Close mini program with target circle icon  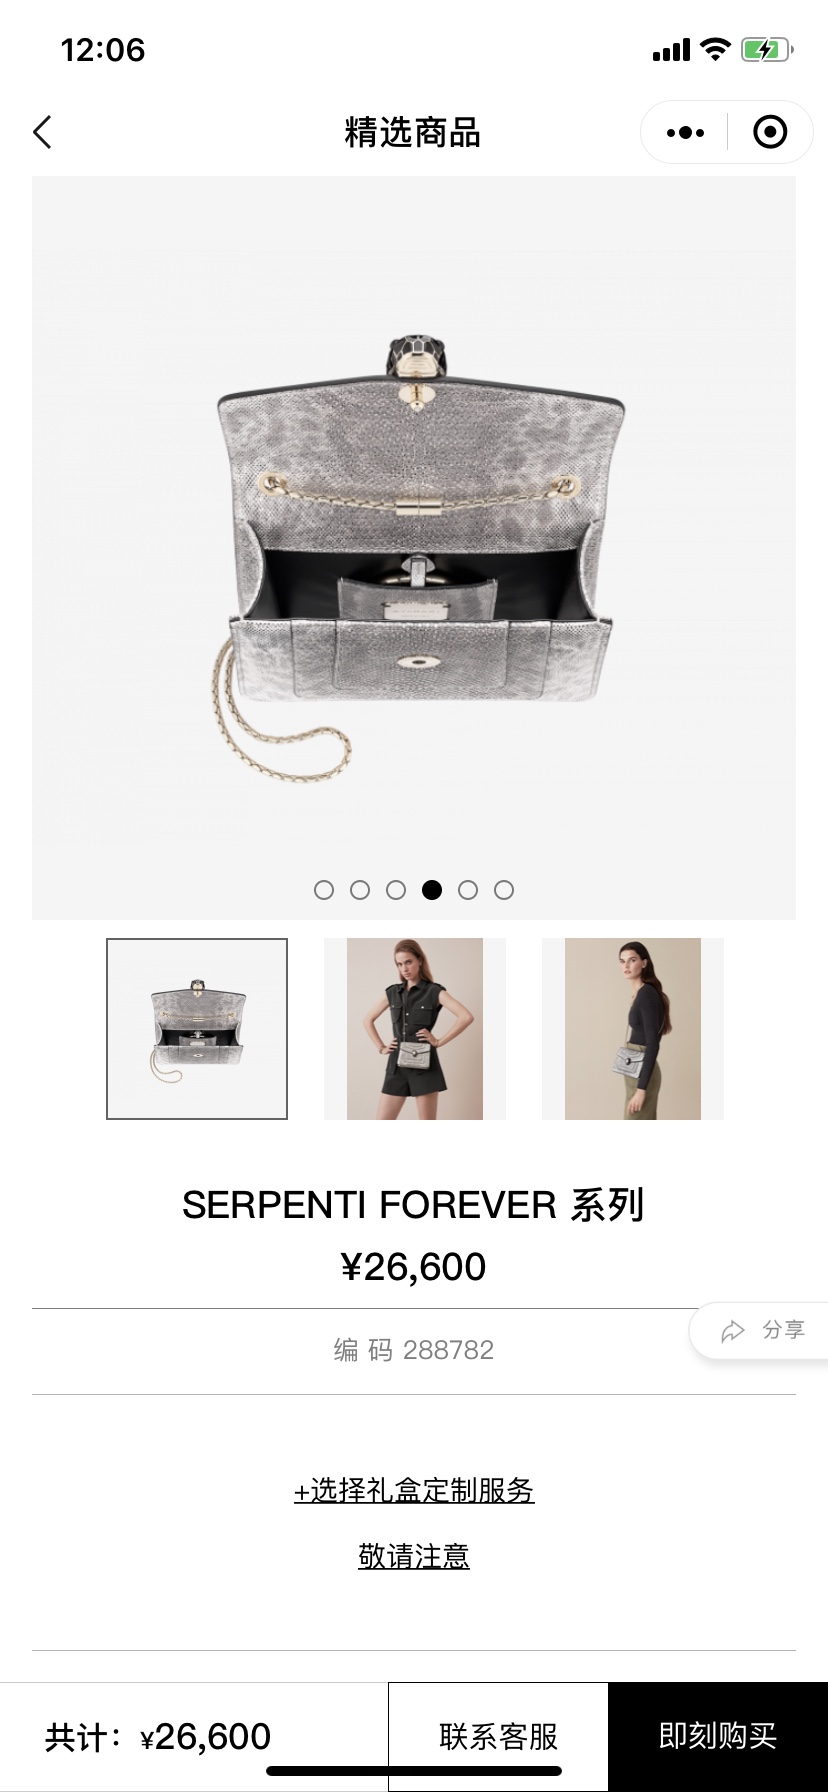pyautogui.click(x=770, y=132)
